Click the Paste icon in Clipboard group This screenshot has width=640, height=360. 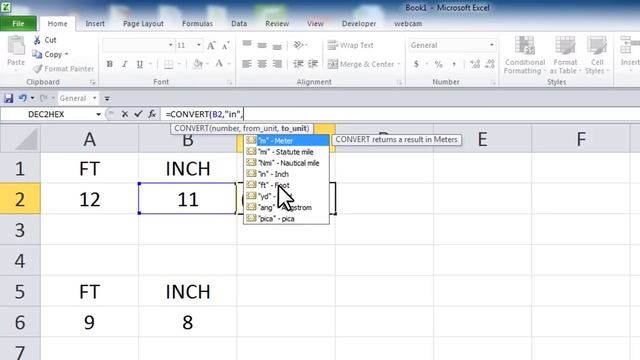(x=16, y=46)
